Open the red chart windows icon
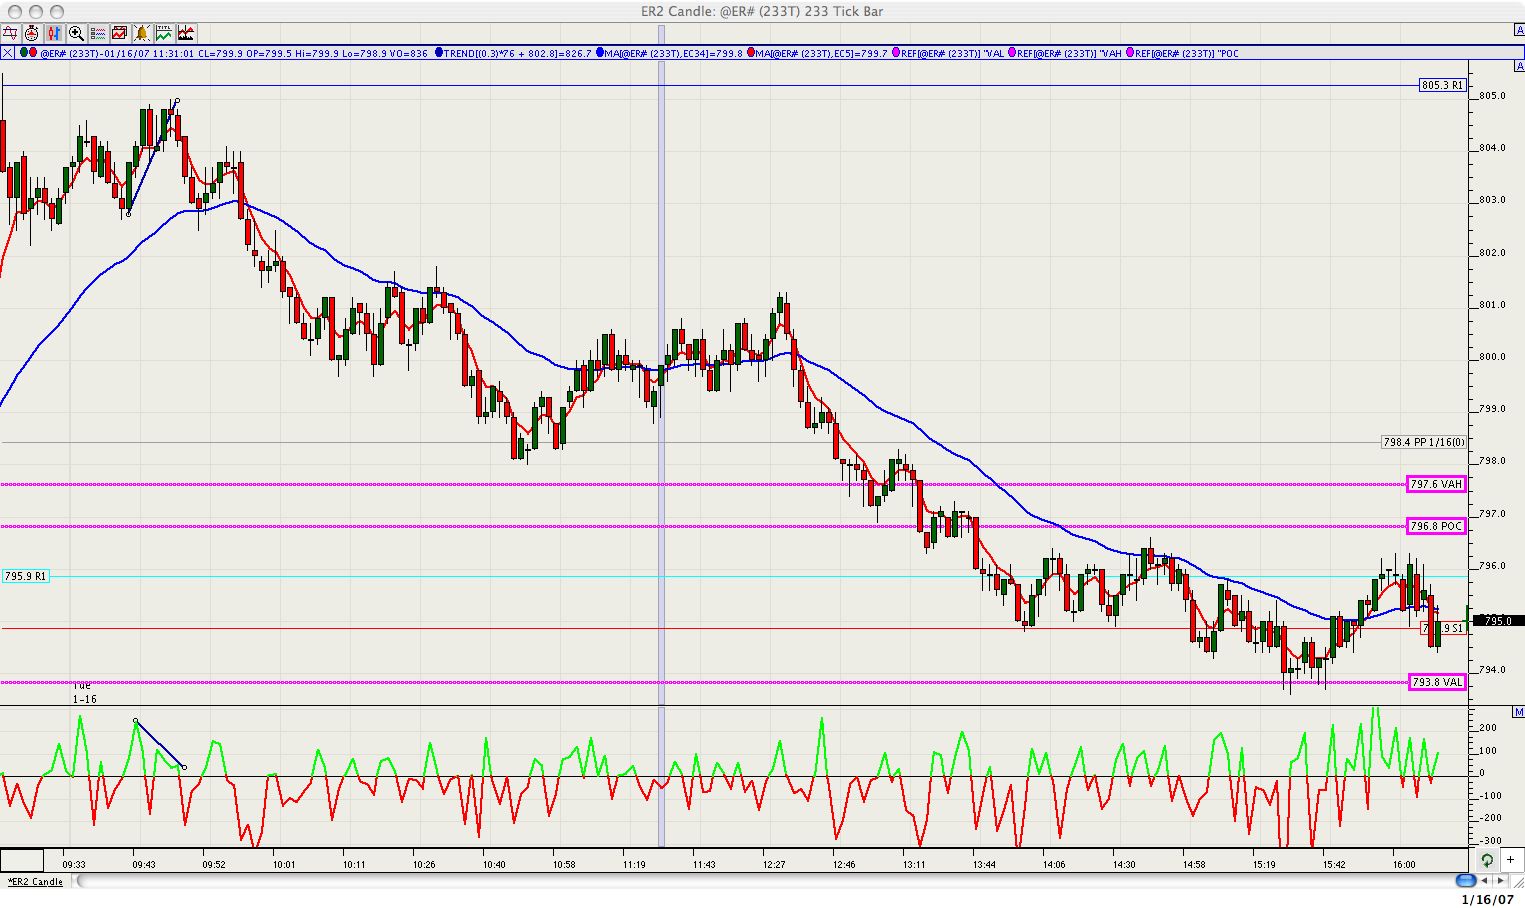1525x908 pixels. coord(119,33)
